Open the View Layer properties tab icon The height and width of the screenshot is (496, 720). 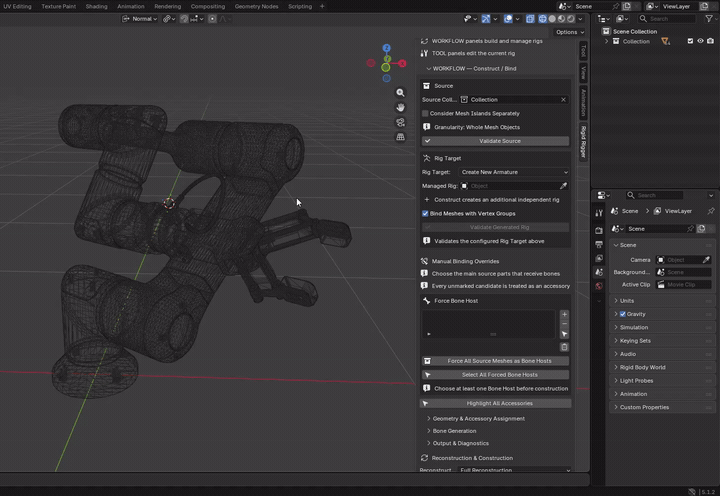tap(599, 258)
